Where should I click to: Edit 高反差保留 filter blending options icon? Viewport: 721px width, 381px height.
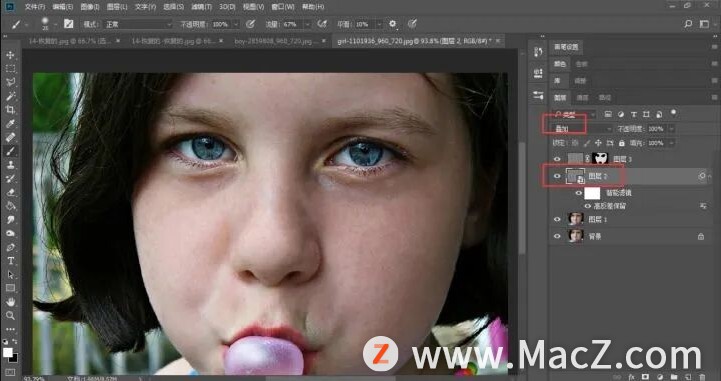[x=703, y=206]
